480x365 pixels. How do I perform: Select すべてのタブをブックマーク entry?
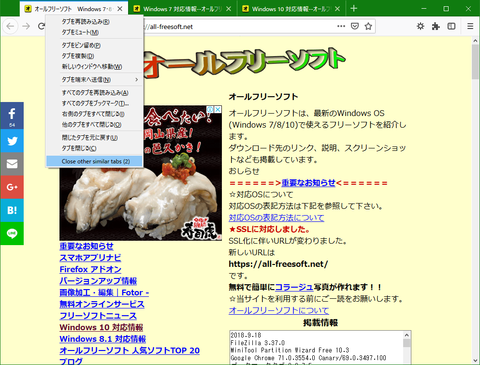click(x=94, y=103)
